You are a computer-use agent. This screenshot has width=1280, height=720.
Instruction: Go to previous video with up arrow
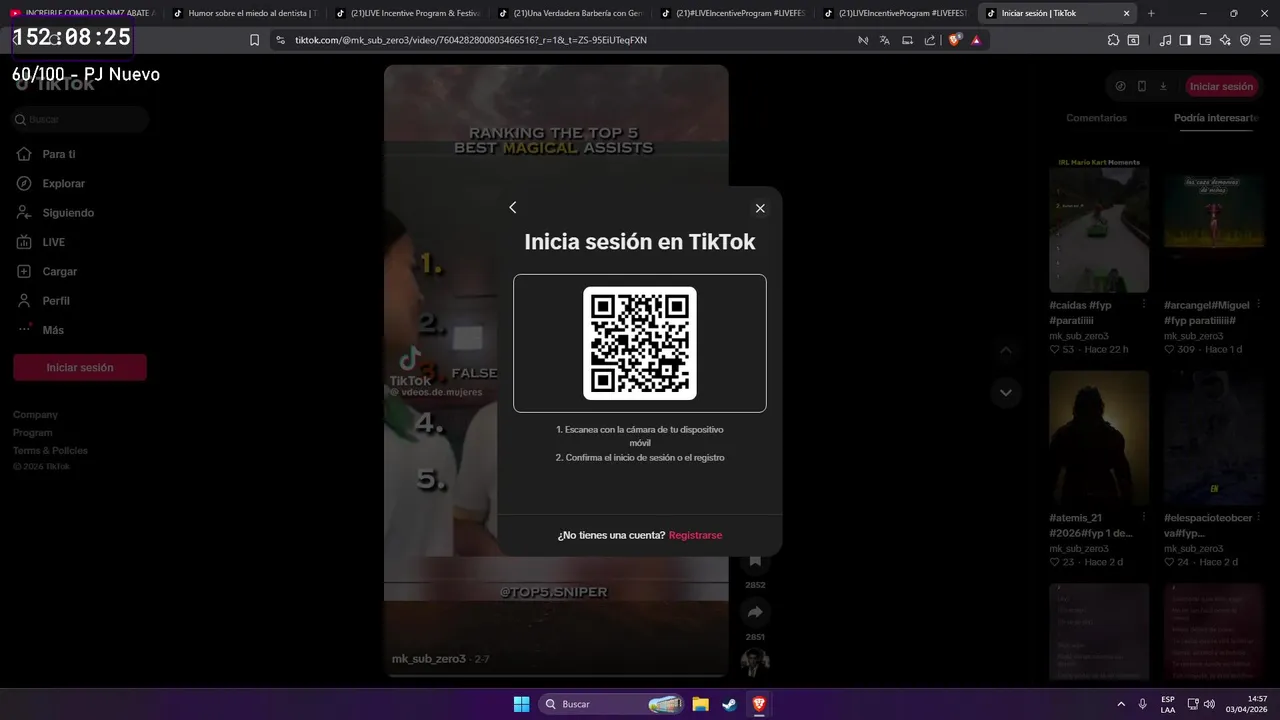pyautogui.click(x=1006, y=350)
